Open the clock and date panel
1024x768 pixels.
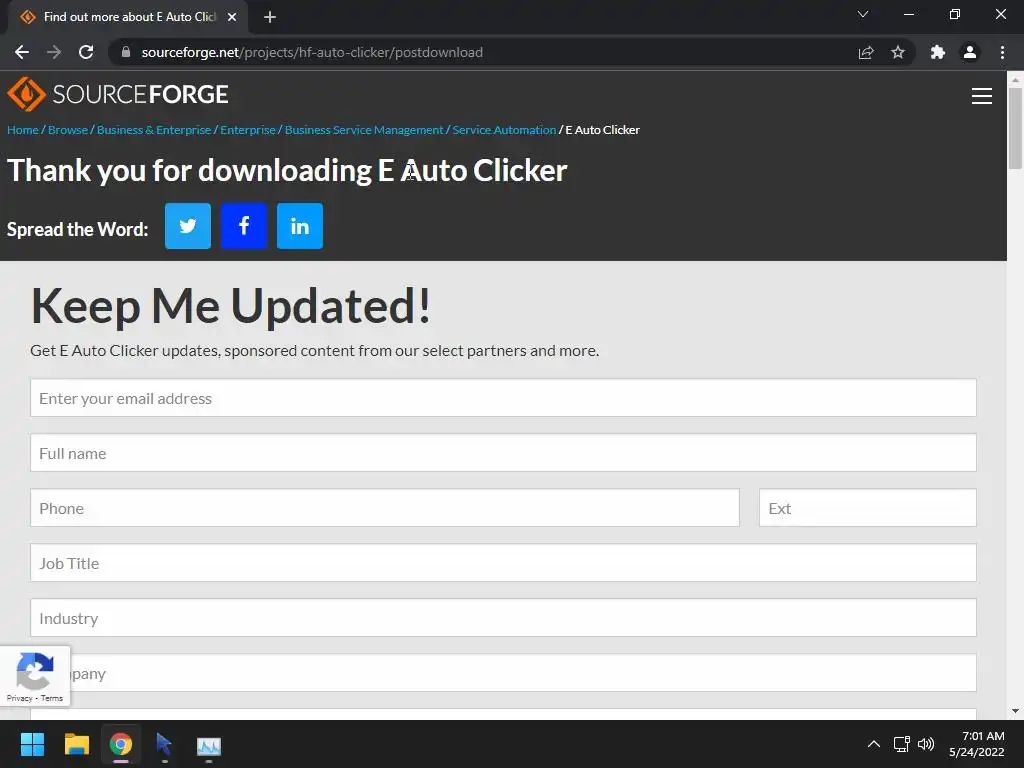[x=977, y=744]
